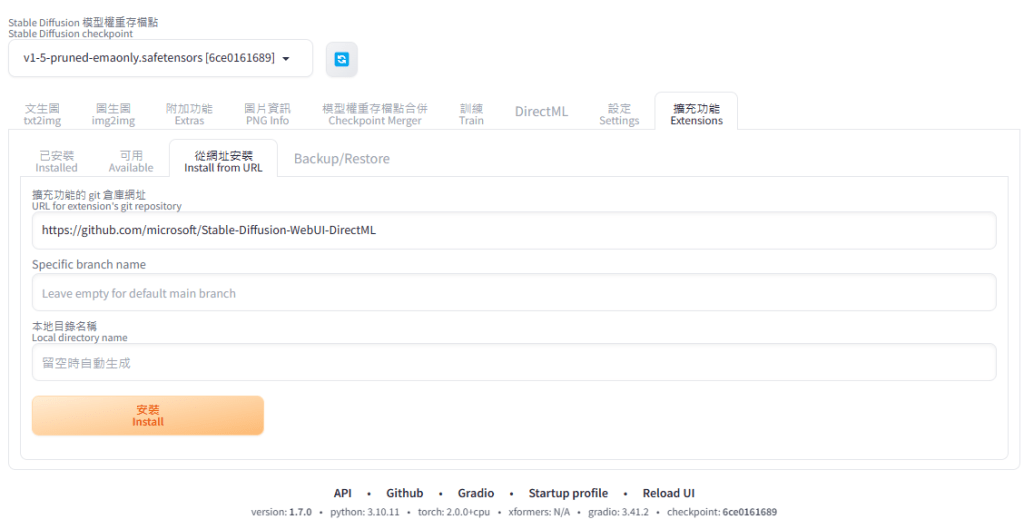
Task: Go to the Settings tab
Action: pos(619,114)
